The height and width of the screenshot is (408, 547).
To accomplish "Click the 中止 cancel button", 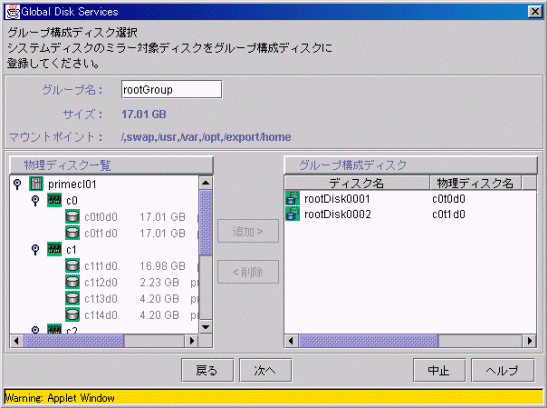I will [x=439, y=370].
